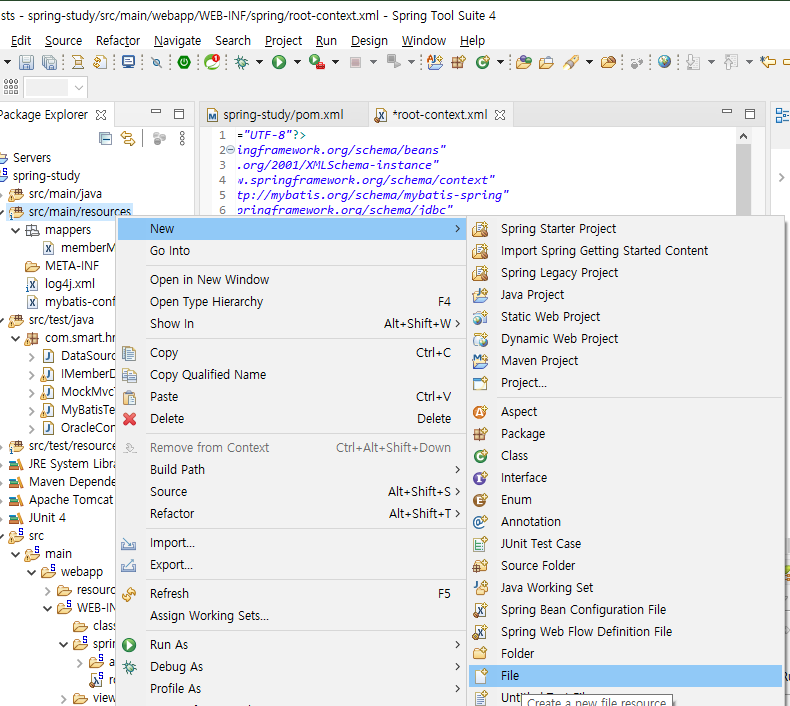Click the Search flashlight toolbar icon
The height and width of the screenshot is (706, 790).
click(x=571, y=62)
